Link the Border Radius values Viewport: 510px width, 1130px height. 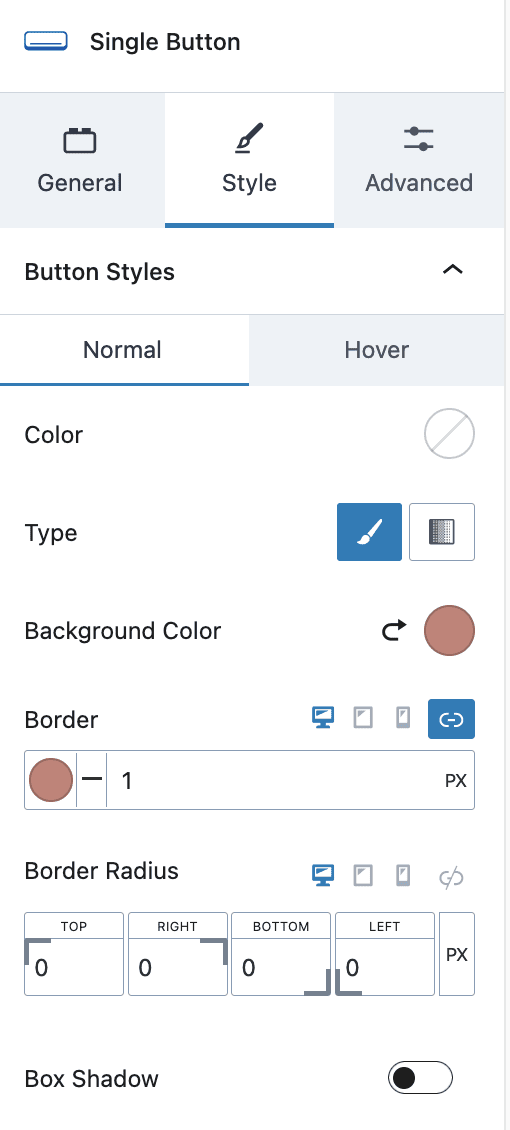(451, 877)
